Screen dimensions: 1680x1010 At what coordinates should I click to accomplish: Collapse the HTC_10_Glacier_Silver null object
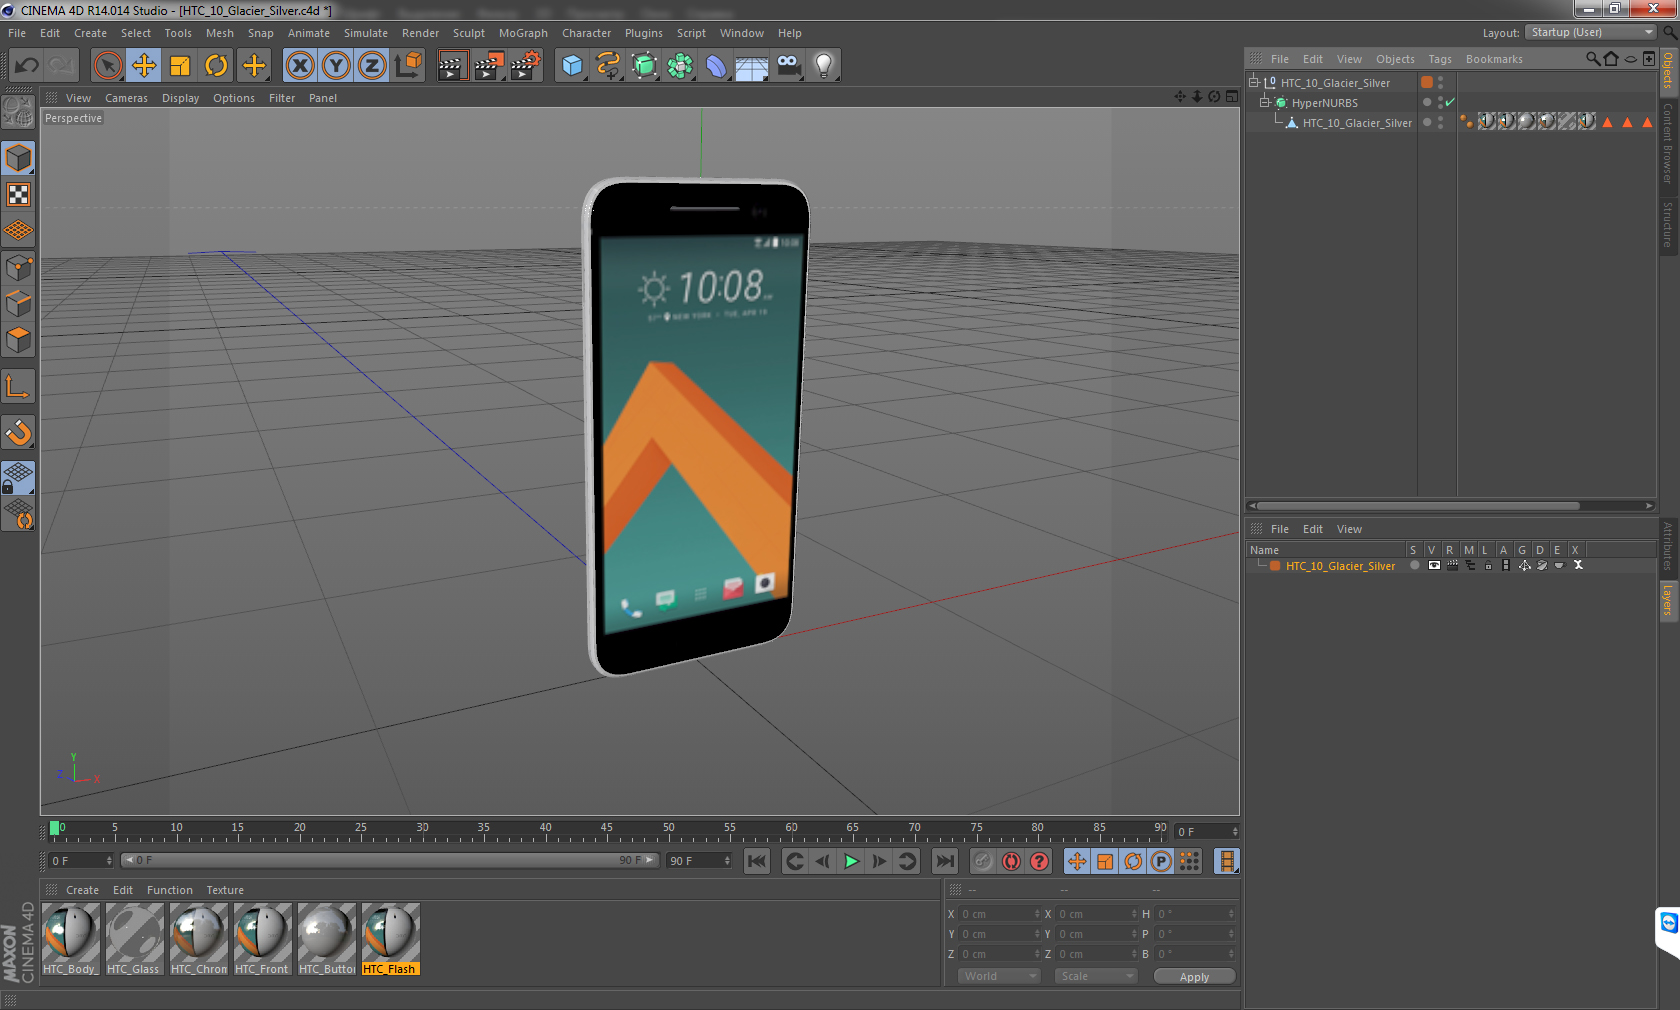(x=1254, y=82)
